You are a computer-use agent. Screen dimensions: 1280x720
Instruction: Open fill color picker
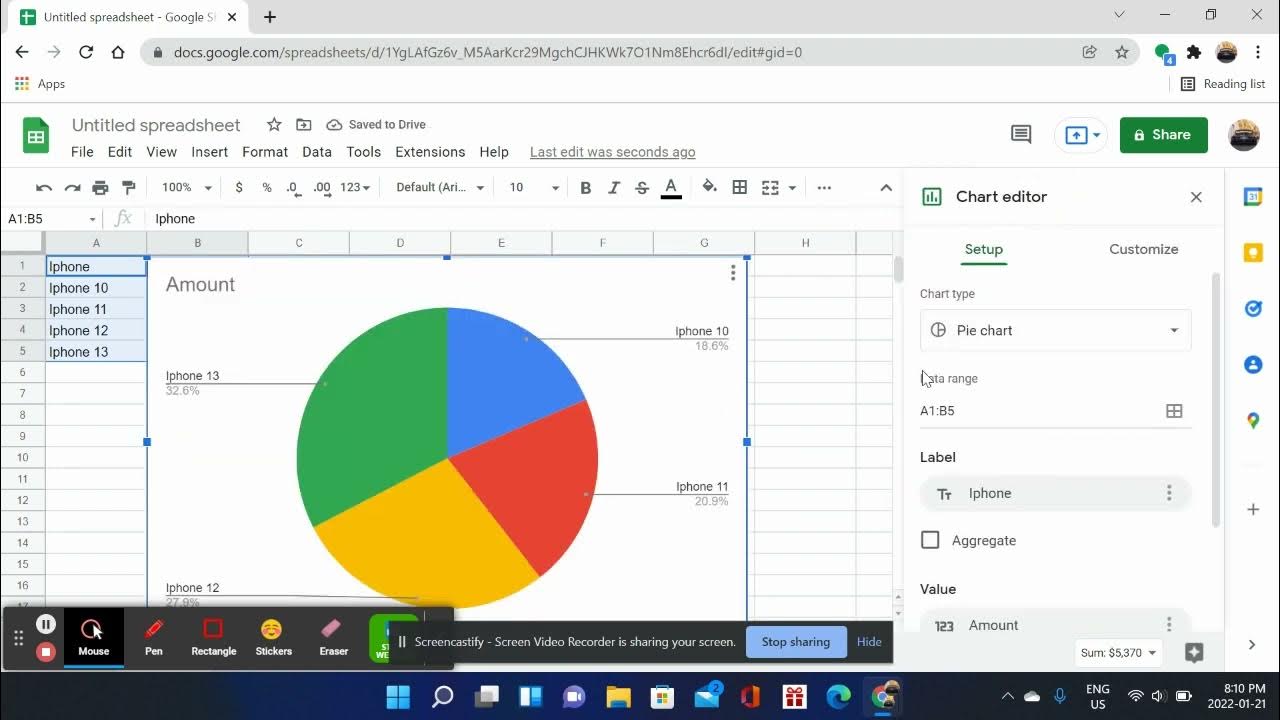click(710, 187)
